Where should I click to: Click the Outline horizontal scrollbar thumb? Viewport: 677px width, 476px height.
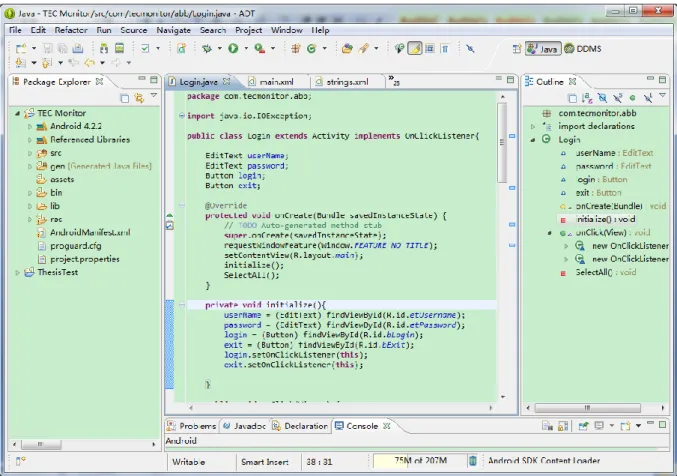click(x=588, y=408)
